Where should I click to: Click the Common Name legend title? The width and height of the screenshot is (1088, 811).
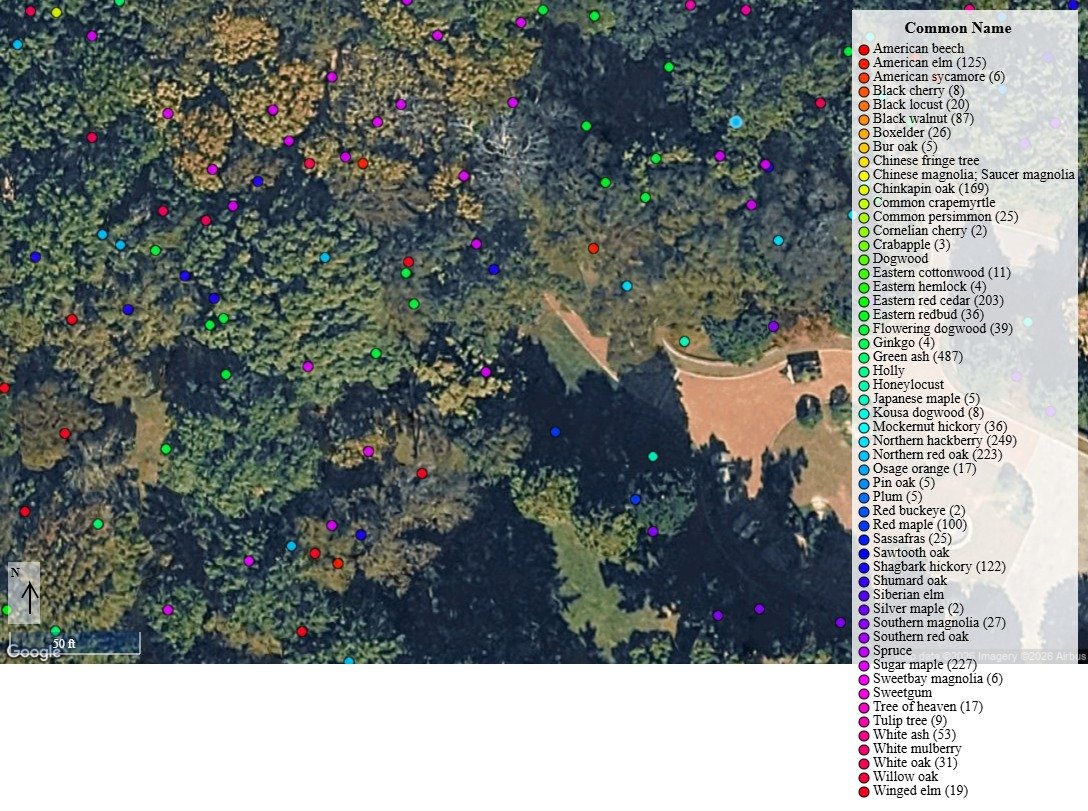point(958,28)
